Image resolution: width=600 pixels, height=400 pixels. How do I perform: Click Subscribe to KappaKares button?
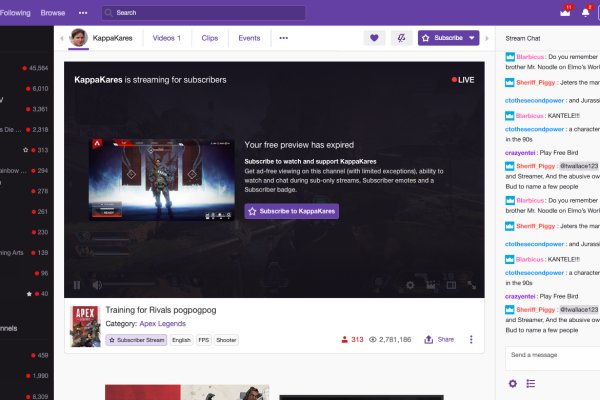[x=292, y=211]
